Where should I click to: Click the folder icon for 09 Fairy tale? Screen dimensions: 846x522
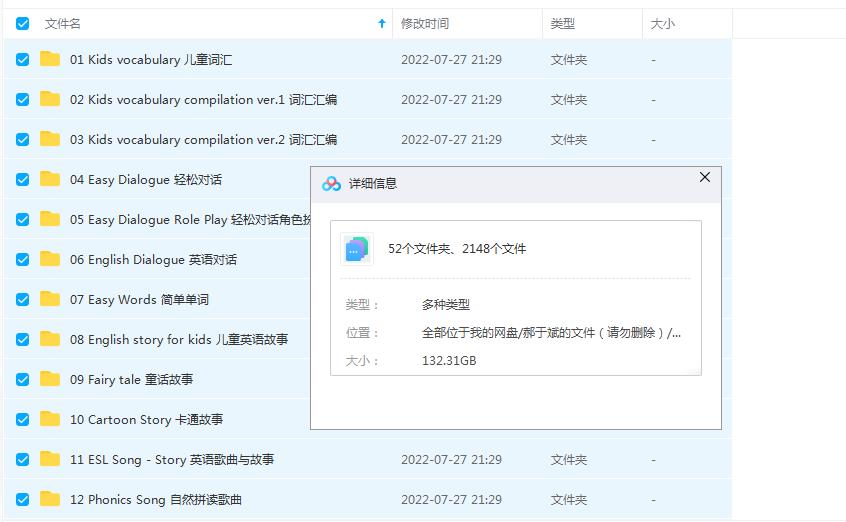click(50, 379)
